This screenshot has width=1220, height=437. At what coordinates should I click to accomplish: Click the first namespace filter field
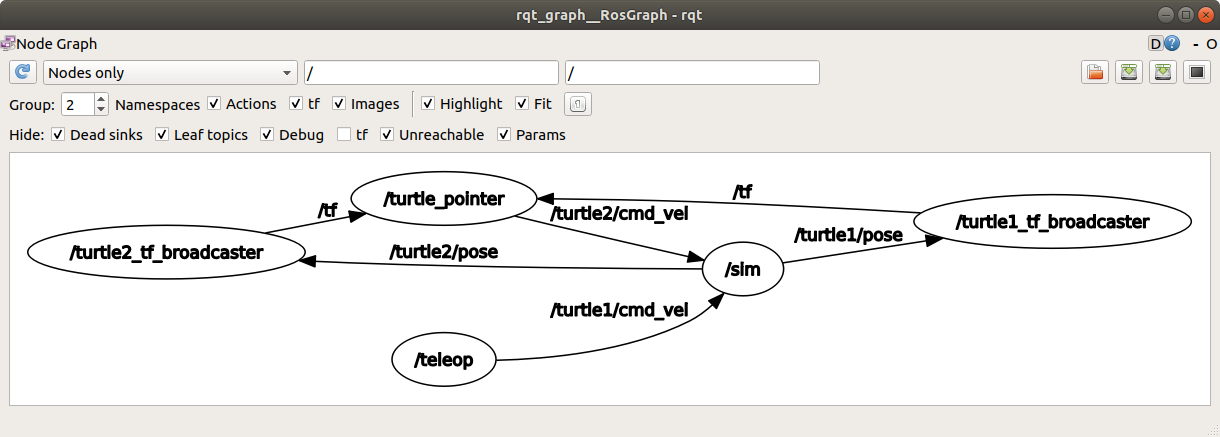click(x=431, y=73)
